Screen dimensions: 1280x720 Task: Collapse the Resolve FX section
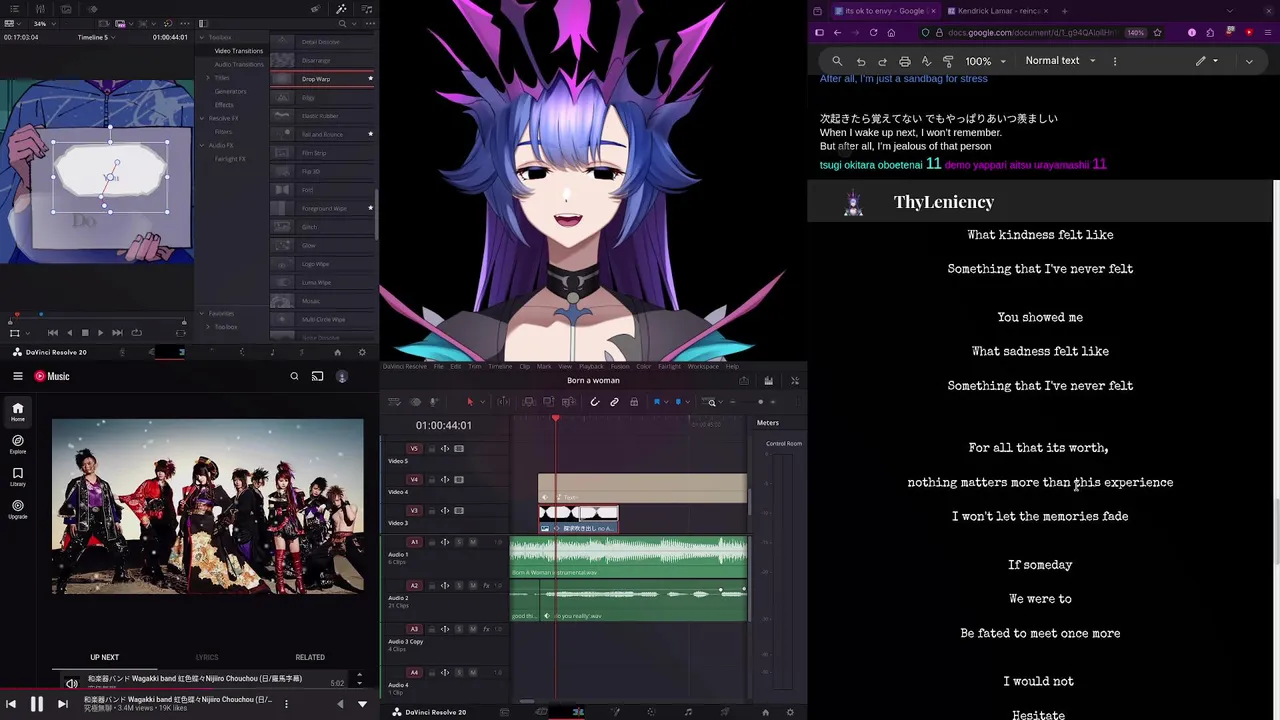click(x=202, y=118)
